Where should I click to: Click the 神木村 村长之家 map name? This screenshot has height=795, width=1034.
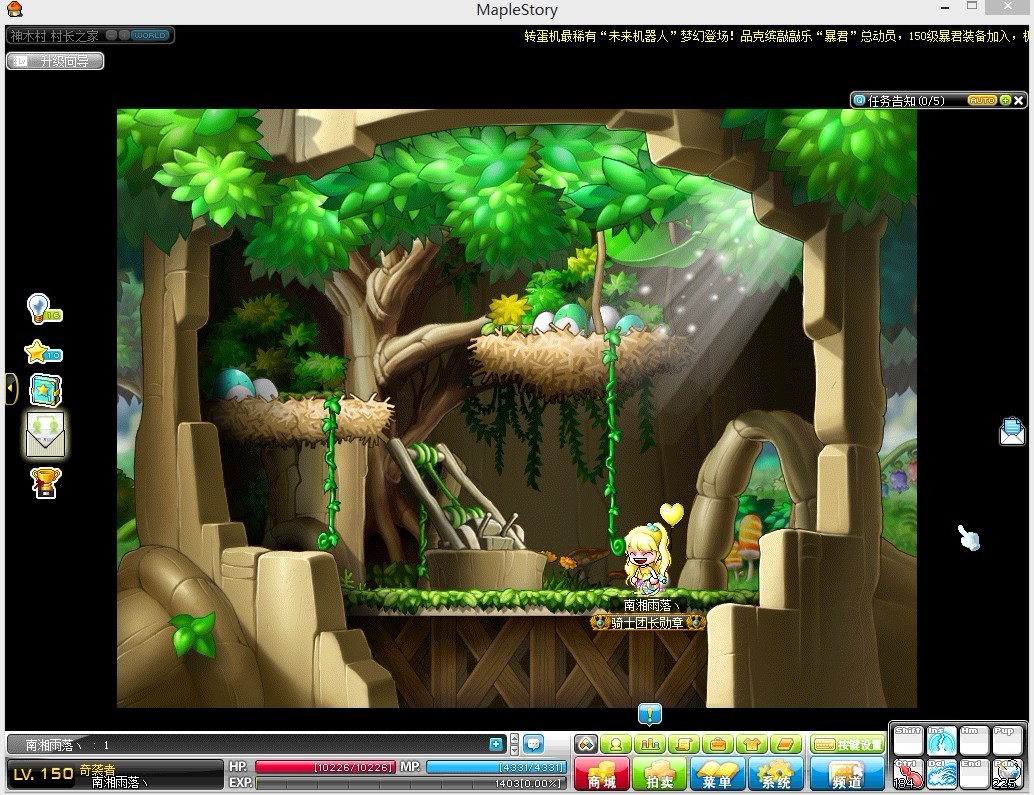pyautogui.click(x=54, y=36)
